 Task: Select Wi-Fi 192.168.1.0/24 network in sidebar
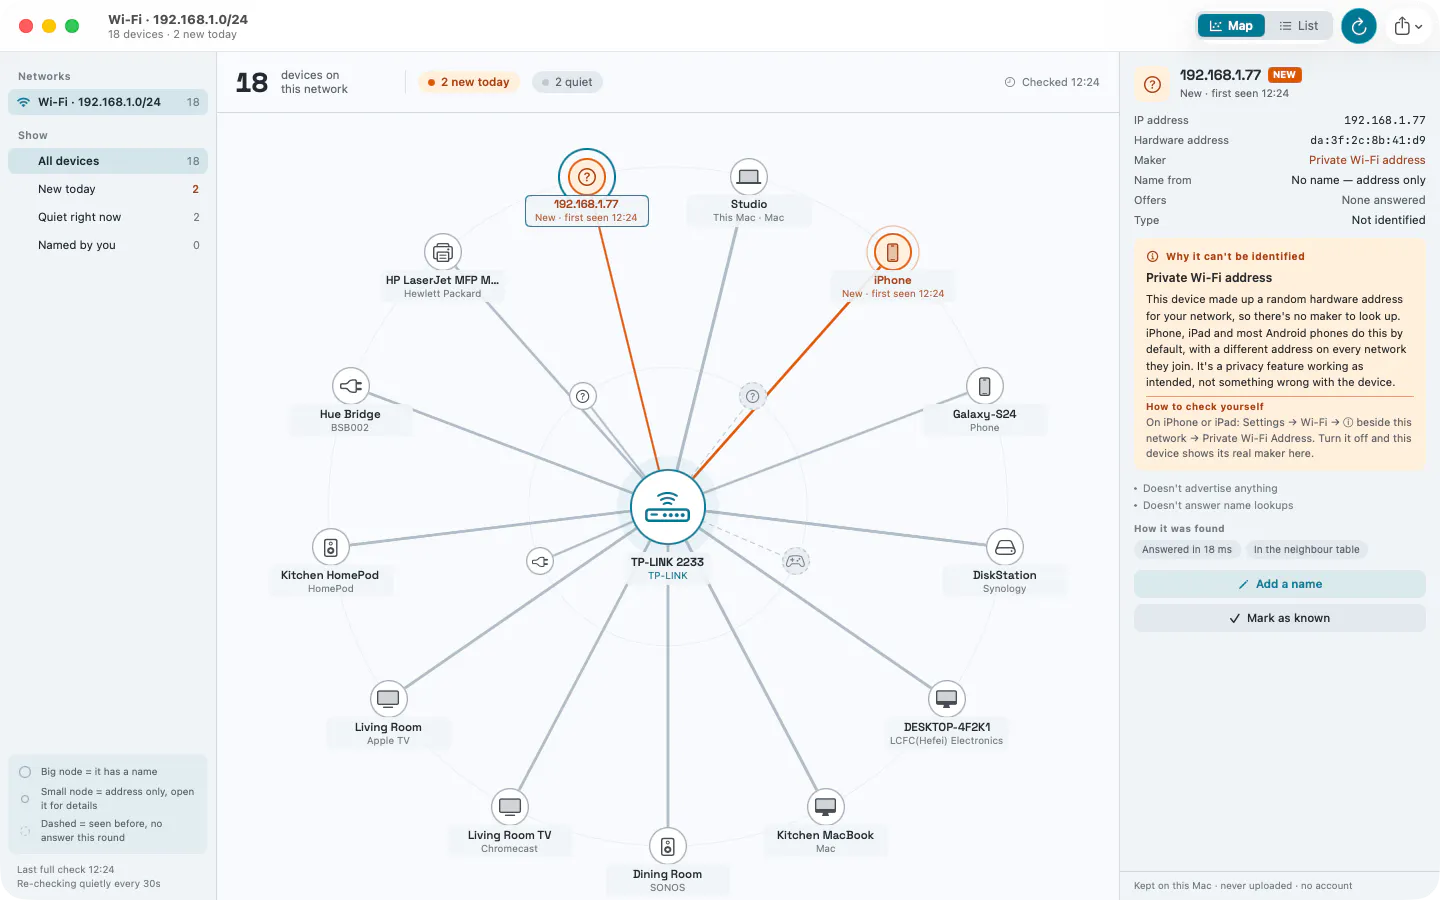pos(108,102)
